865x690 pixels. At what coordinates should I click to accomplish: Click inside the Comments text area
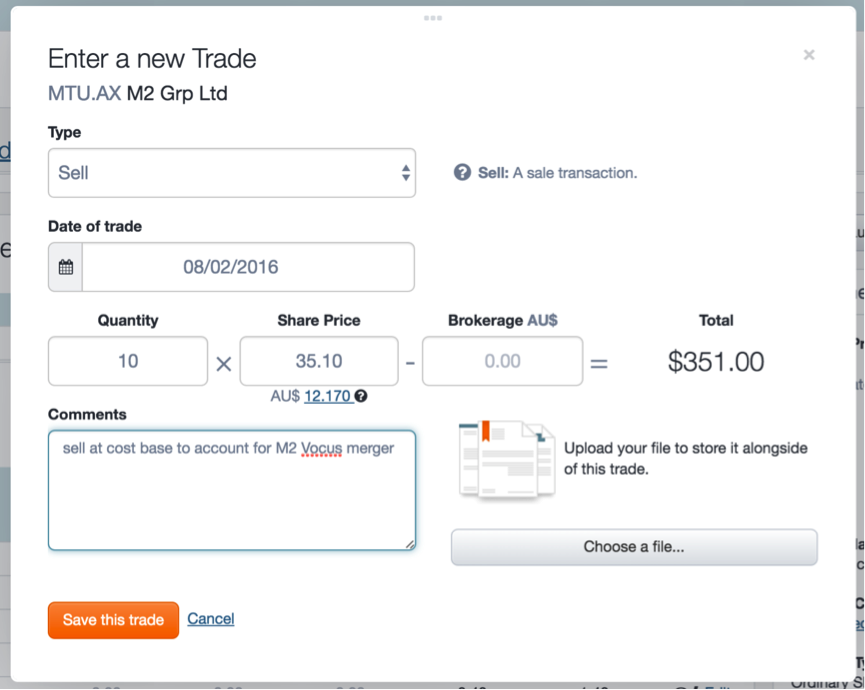[230, 485]
